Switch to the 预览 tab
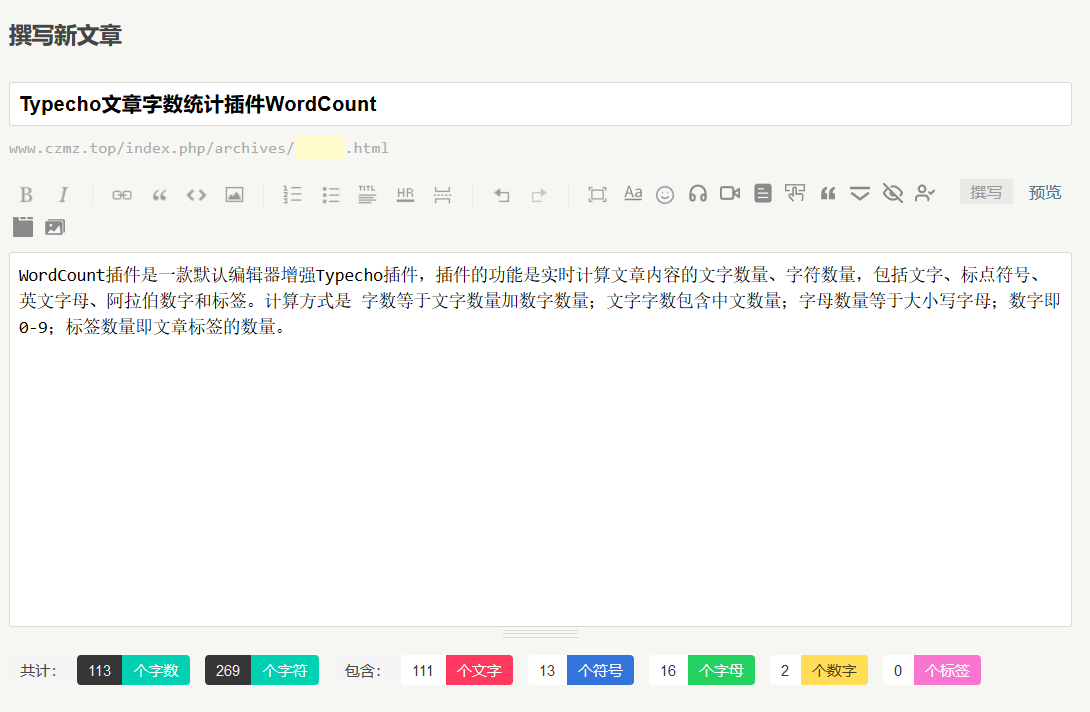1090x712 pixels. [x=1045, y=192]
